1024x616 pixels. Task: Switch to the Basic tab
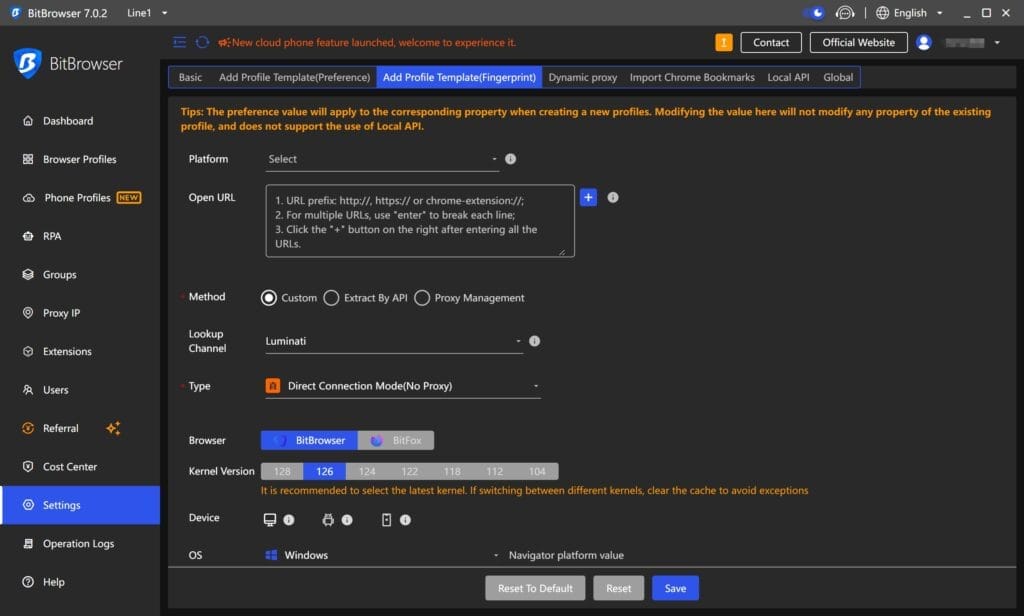pos(190,77)
